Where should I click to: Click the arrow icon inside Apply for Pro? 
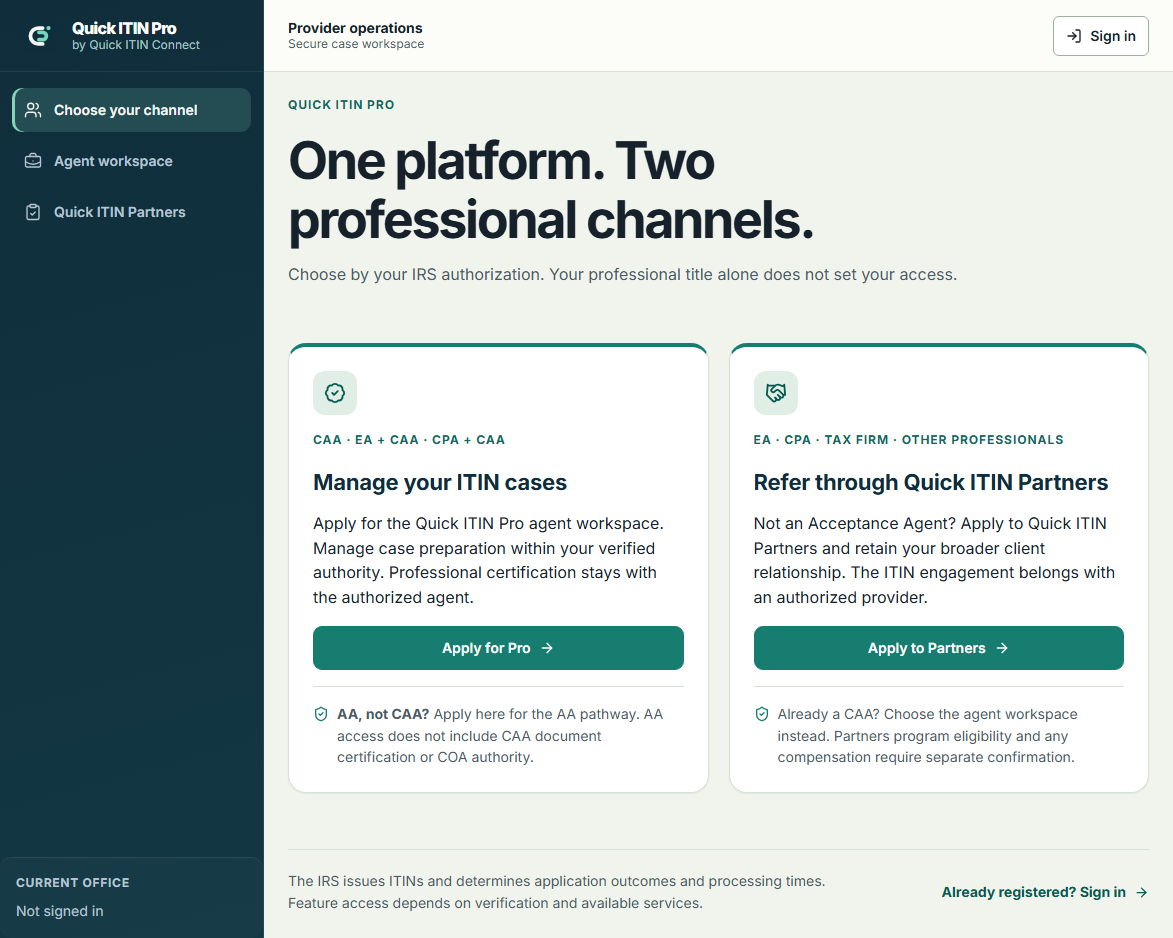click(547, 648)
